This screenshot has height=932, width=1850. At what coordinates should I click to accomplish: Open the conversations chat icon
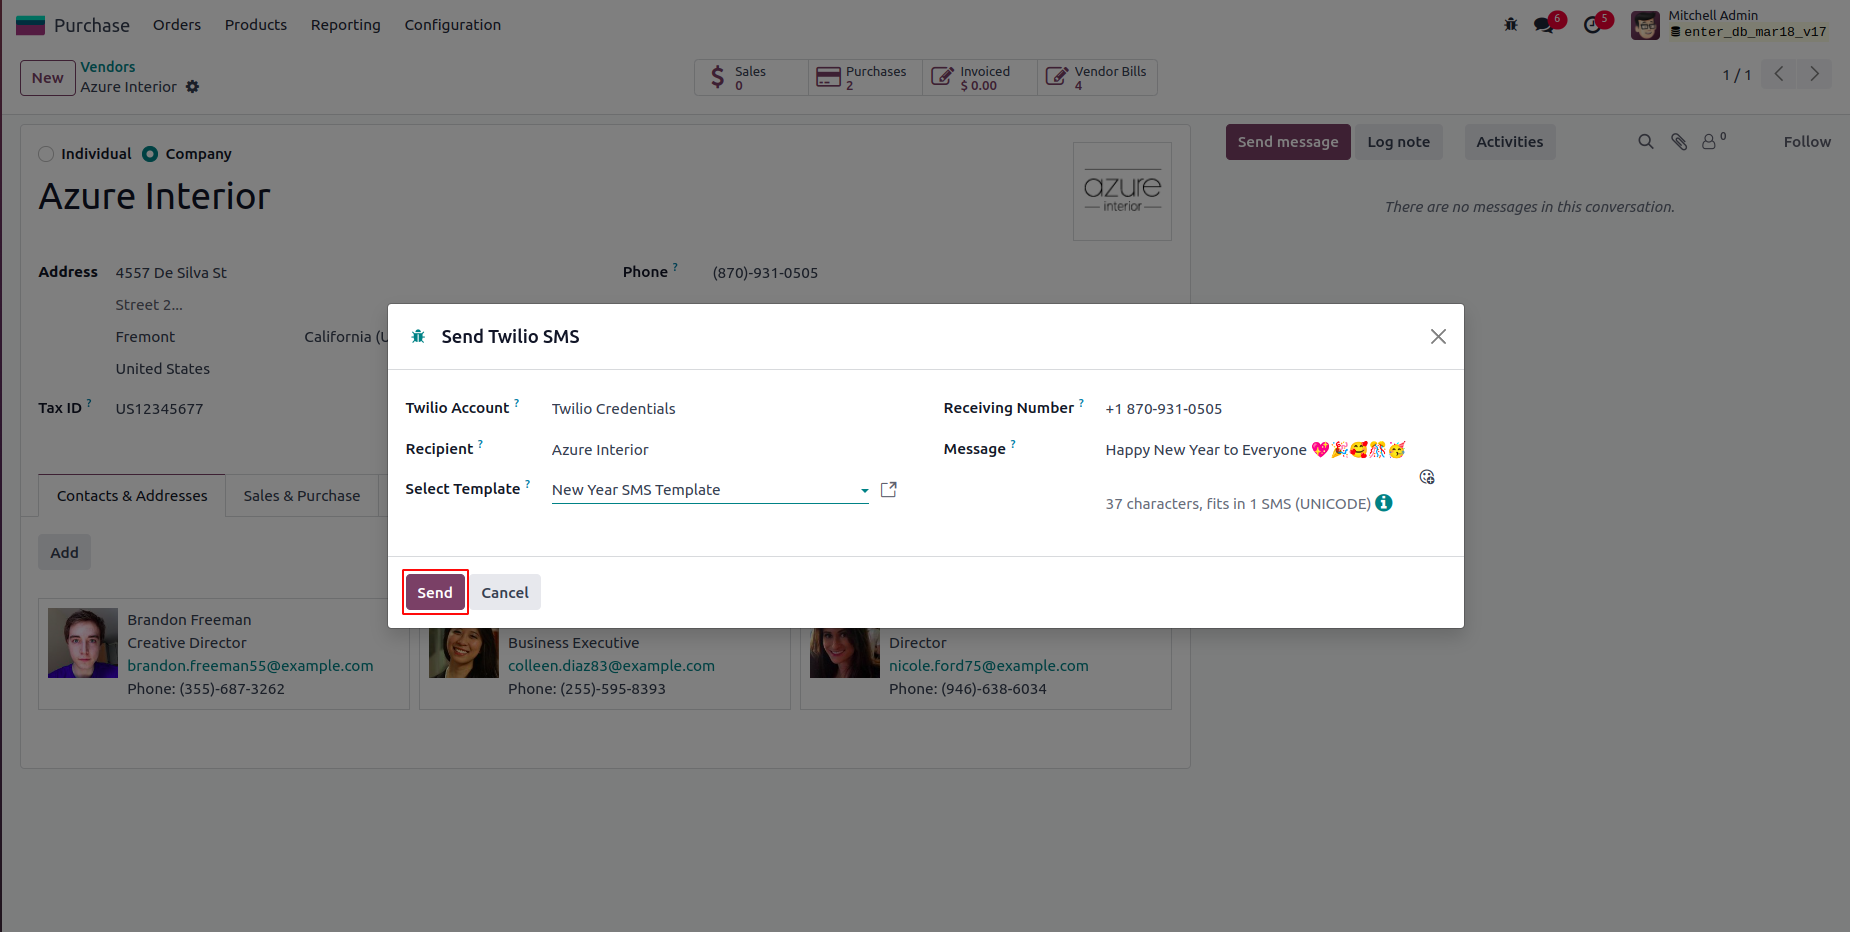coord(1545,24)
